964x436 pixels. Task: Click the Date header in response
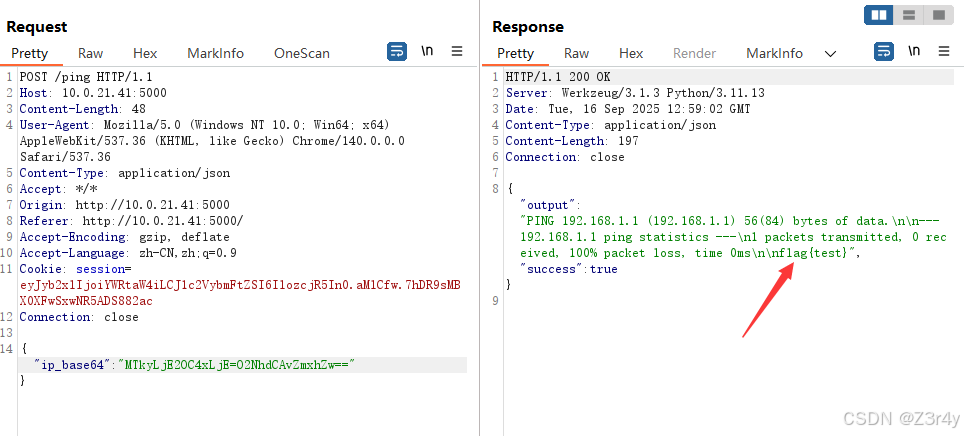[628, 109]
